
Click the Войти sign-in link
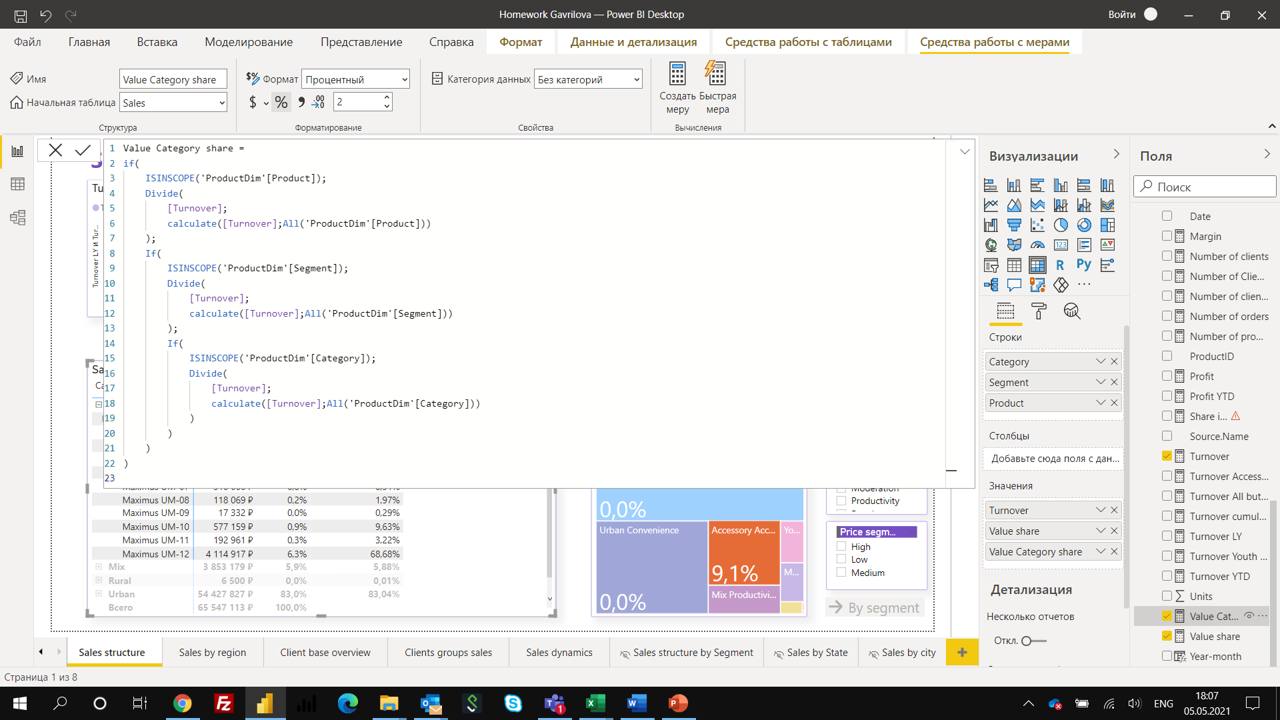1122,15
